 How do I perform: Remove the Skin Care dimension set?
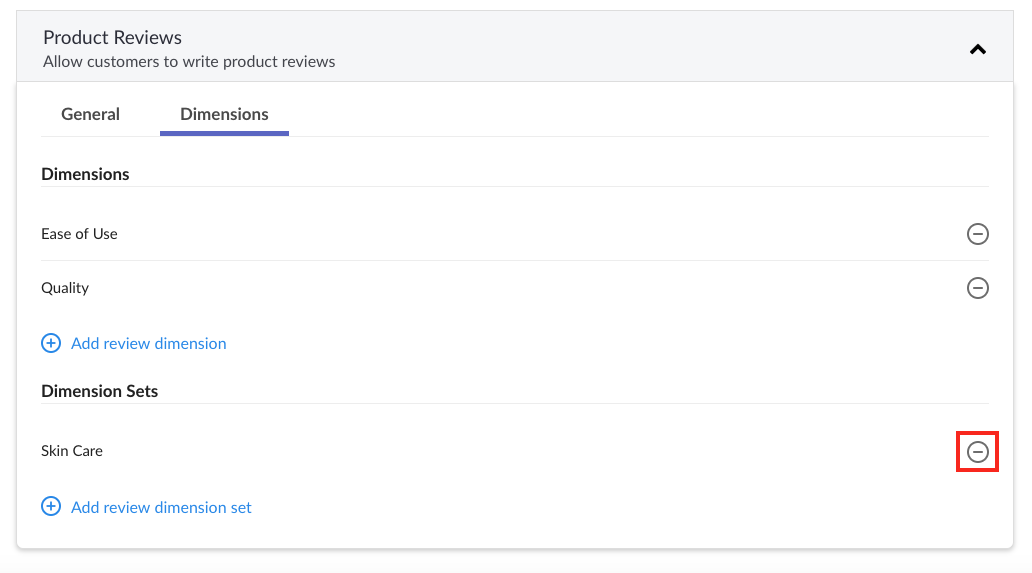[977, 451]
